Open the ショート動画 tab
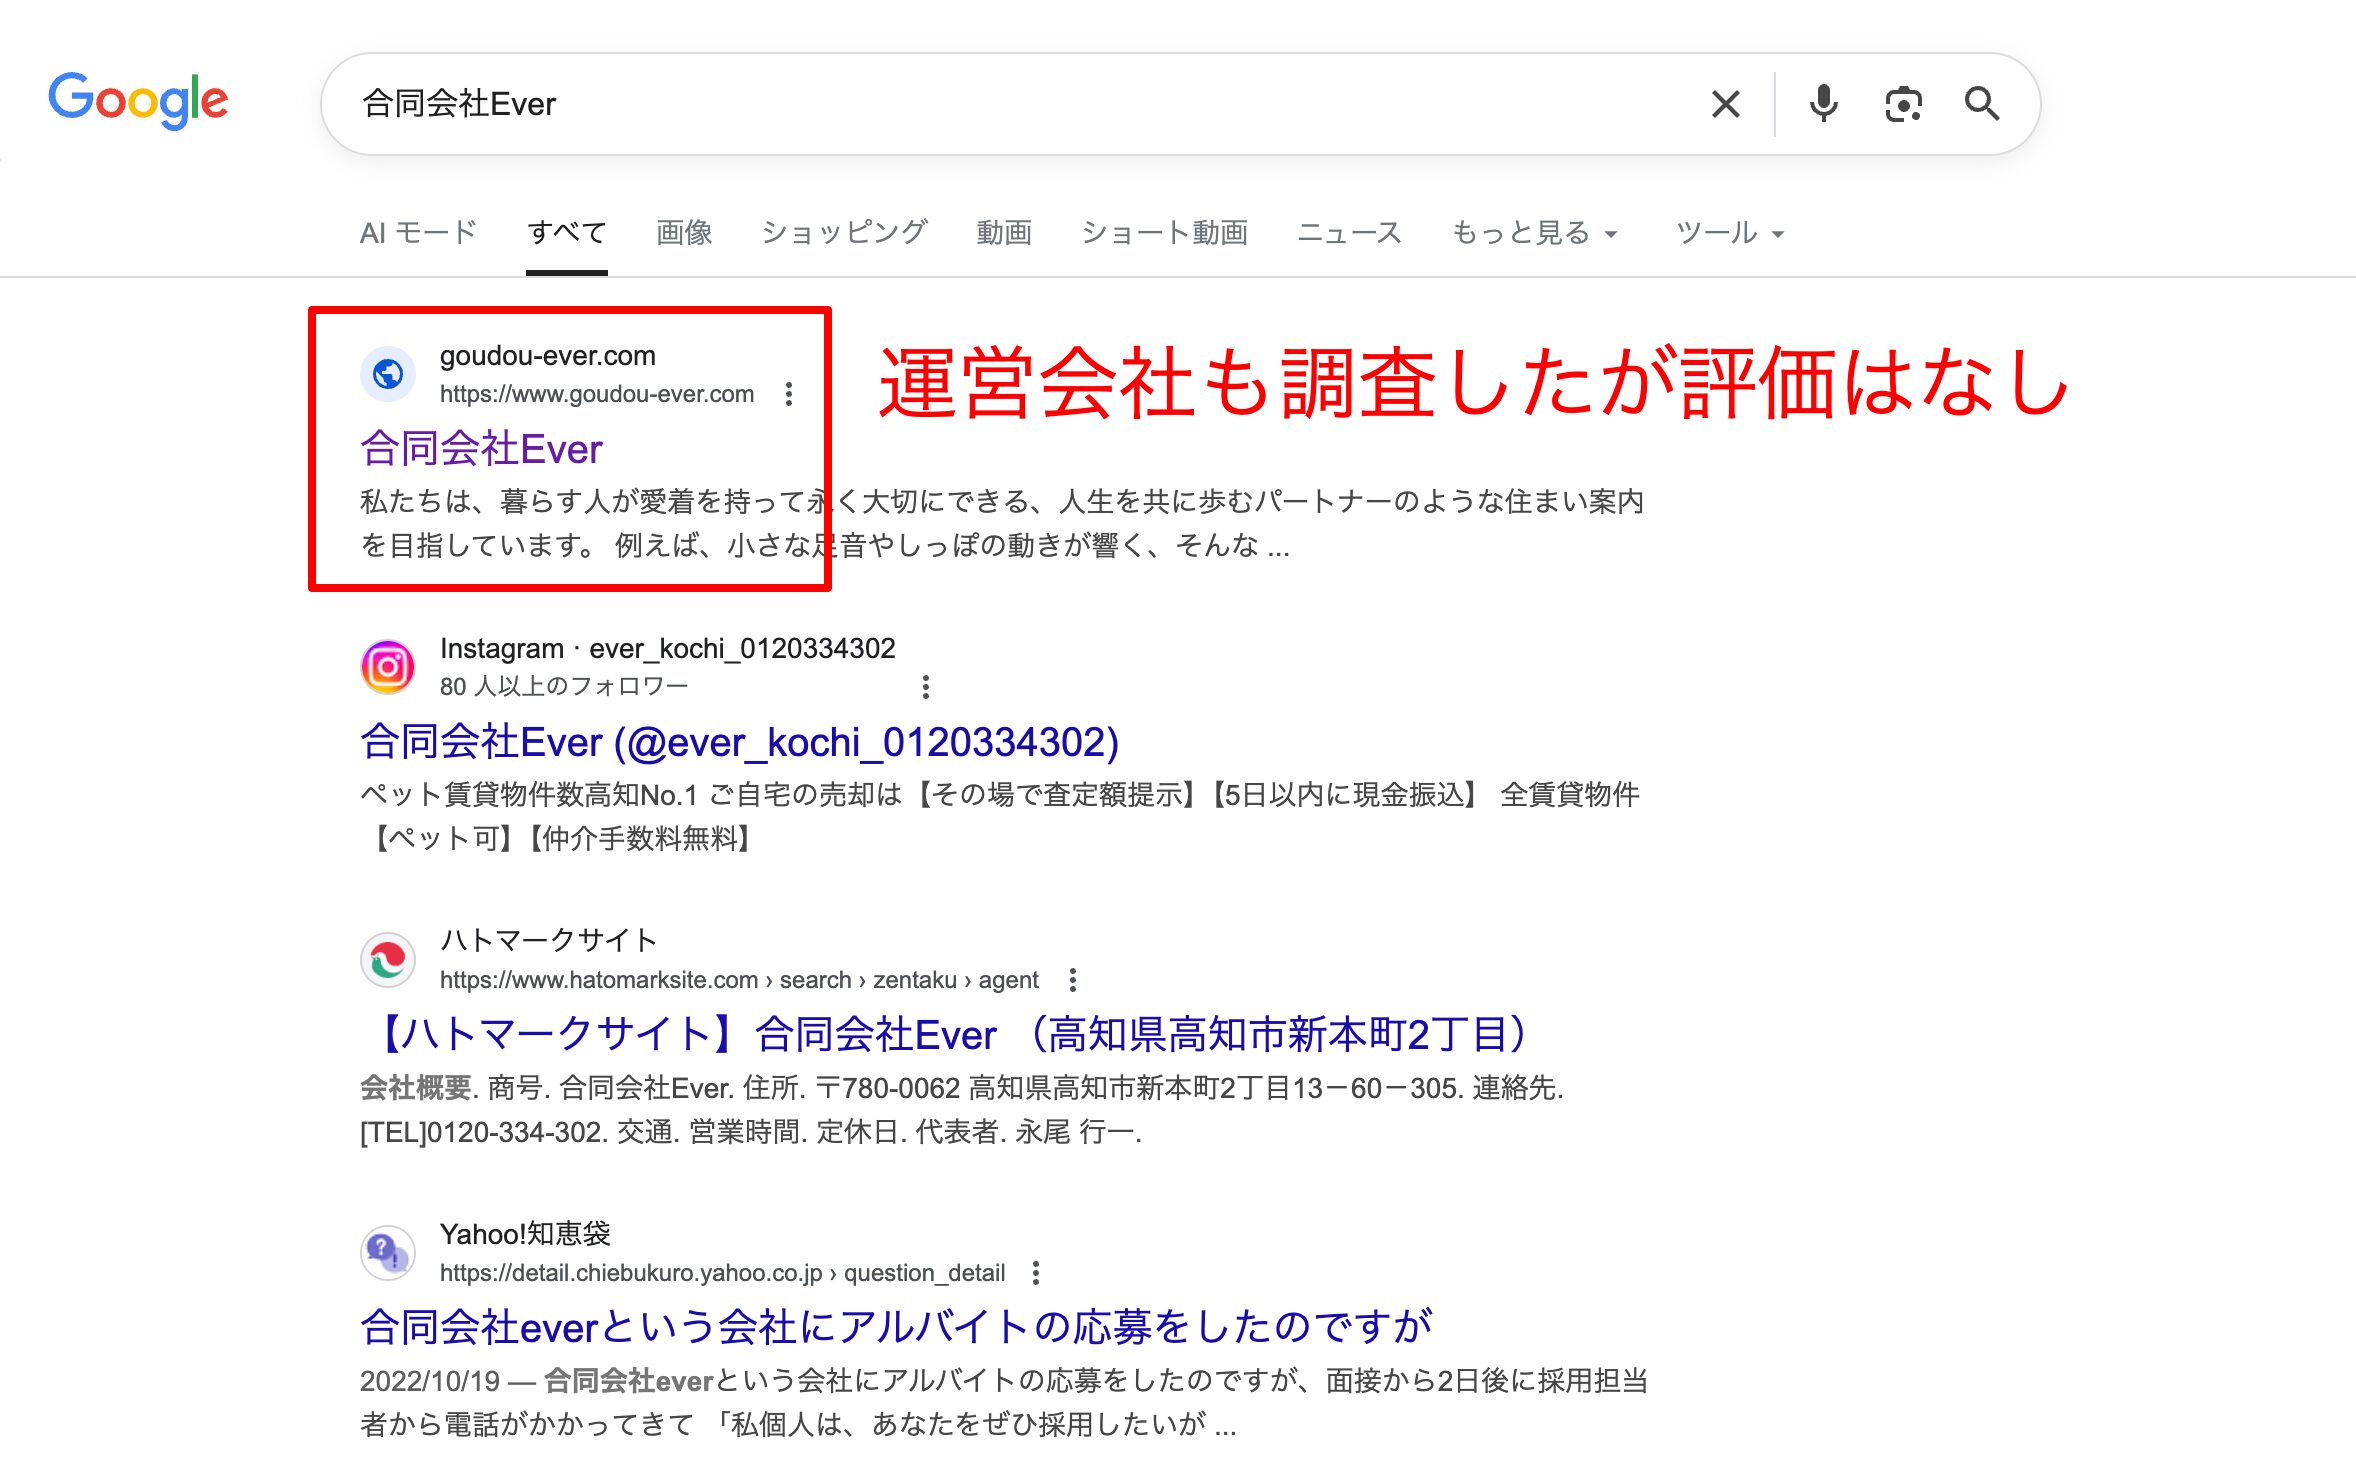 [1165, 233]
